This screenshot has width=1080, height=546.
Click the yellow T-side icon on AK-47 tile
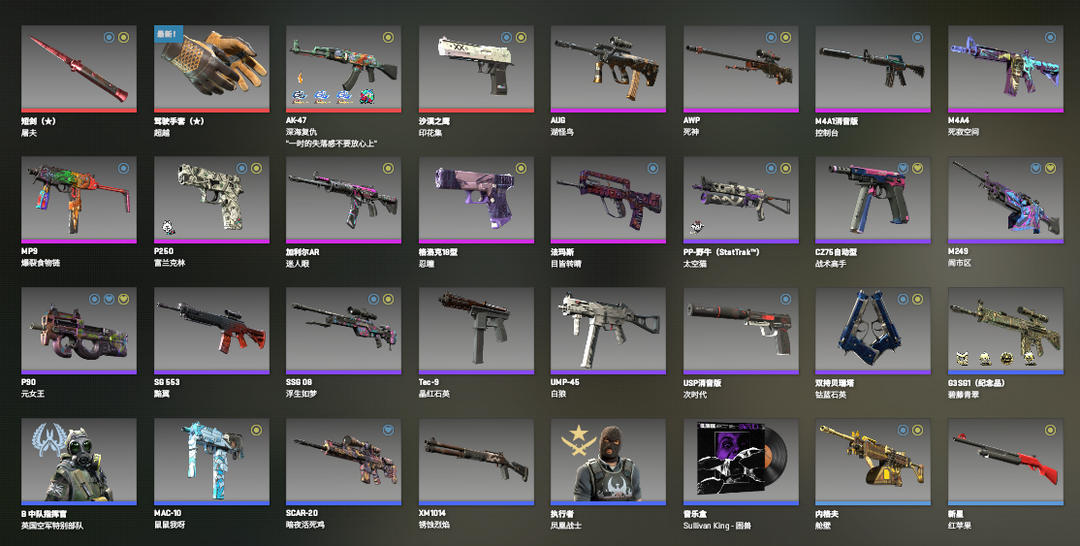point(388,37)
